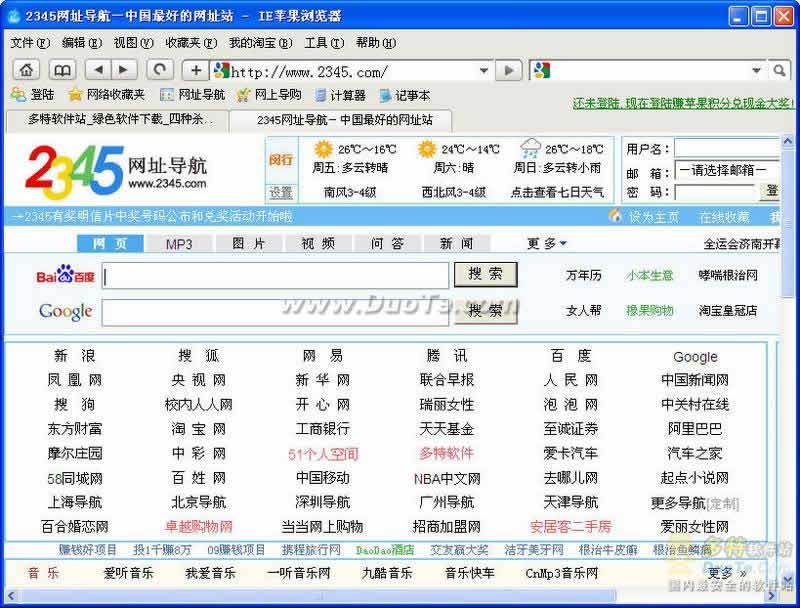Image resolution: width=800 pixels, height=608 pixels.
Task: Open the 我的淘宝 menu
Action: coord(260,43)
